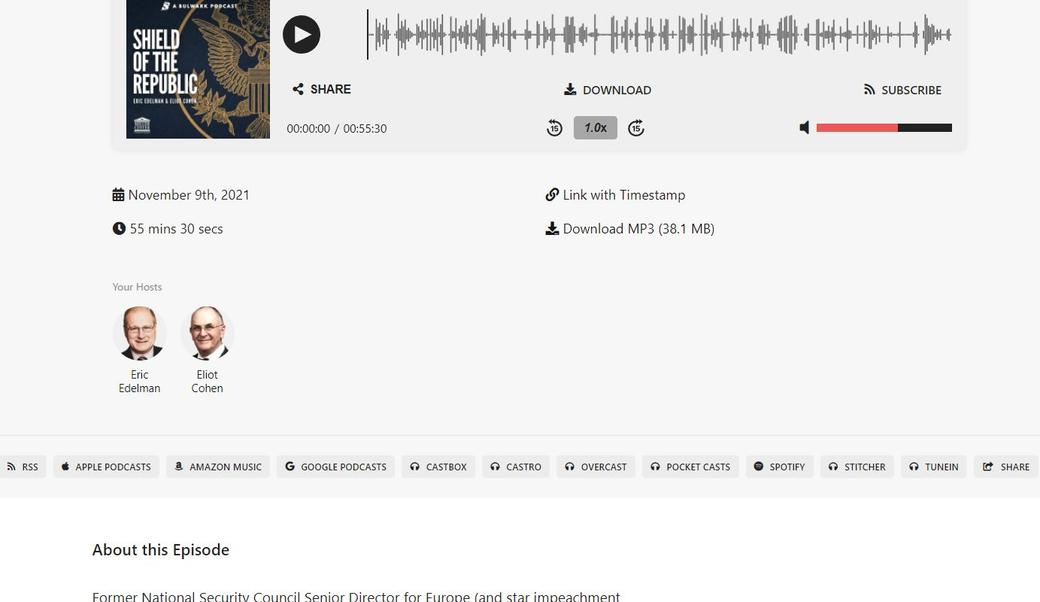
Task: Open Amazon Music listing
Action: [218, 467]
